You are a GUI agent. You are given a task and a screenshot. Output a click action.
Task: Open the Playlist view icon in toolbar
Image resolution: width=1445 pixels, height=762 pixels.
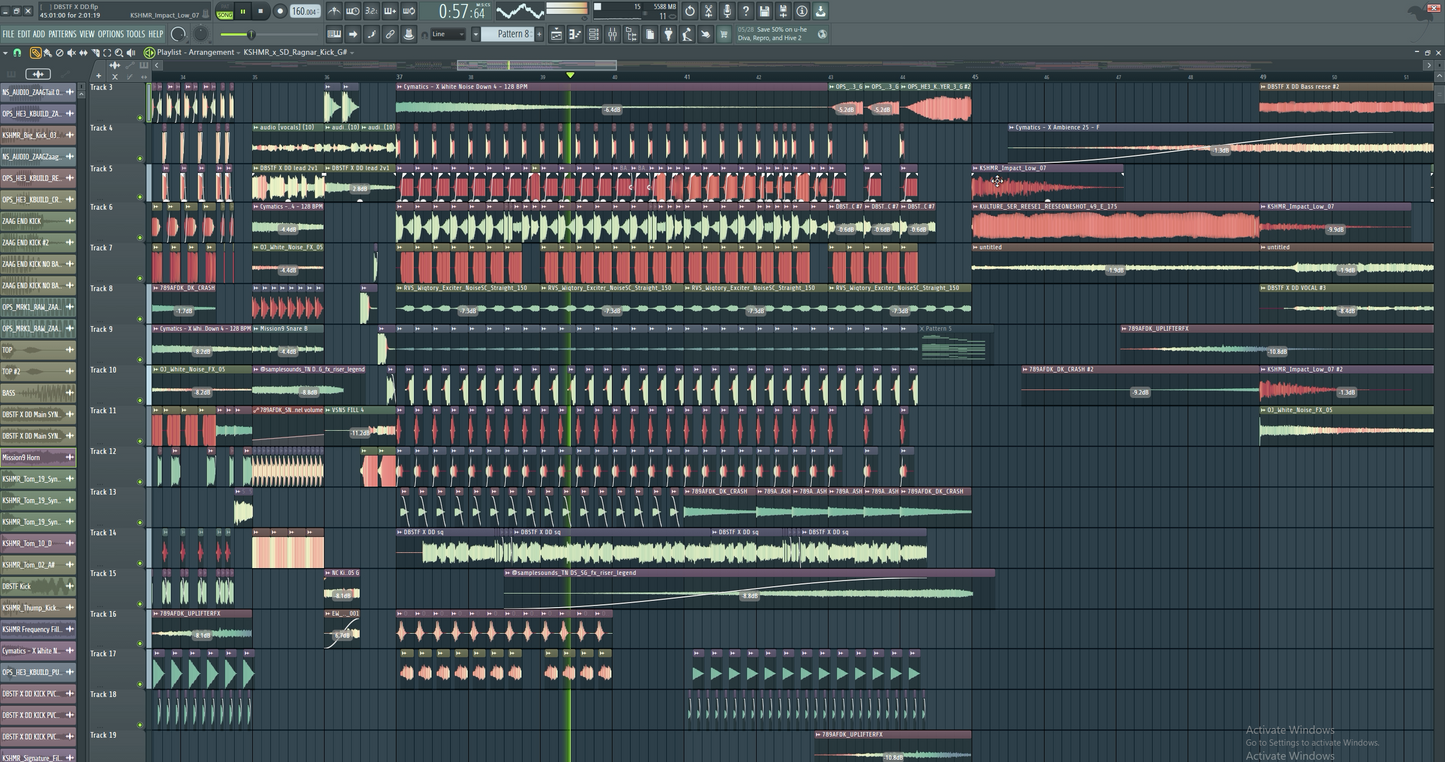point(556,34)
